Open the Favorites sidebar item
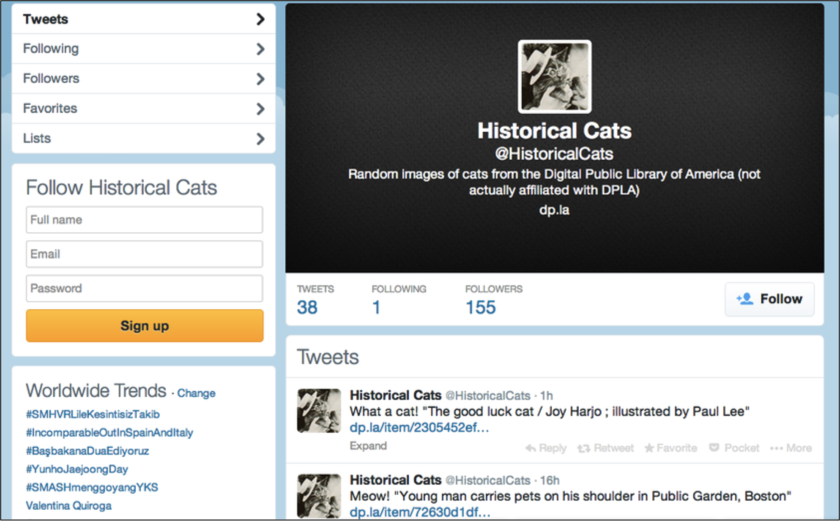Screen dimensions: 840x521 144,109
